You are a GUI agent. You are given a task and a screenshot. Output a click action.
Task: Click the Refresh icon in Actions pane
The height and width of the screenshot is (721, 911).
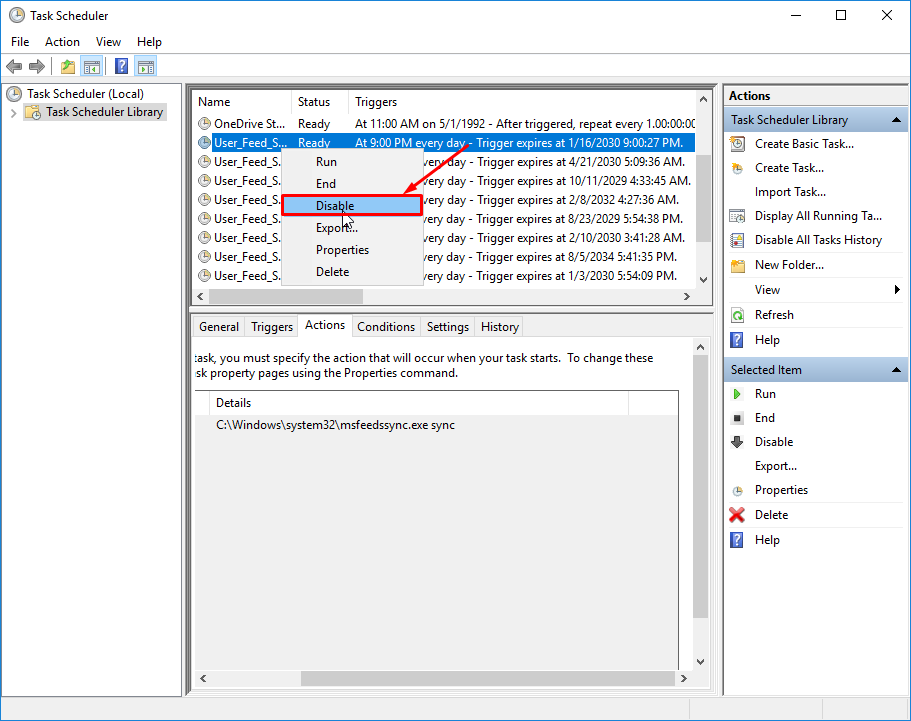click(x=737, y=315)
